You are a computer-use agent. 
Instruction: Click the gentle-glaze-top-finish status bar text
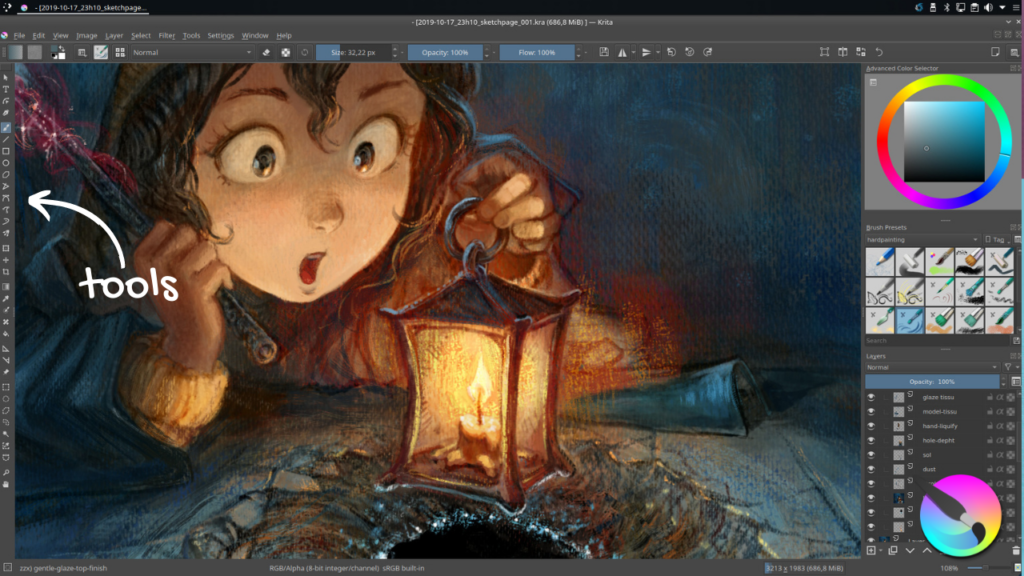tap(63, 568)
